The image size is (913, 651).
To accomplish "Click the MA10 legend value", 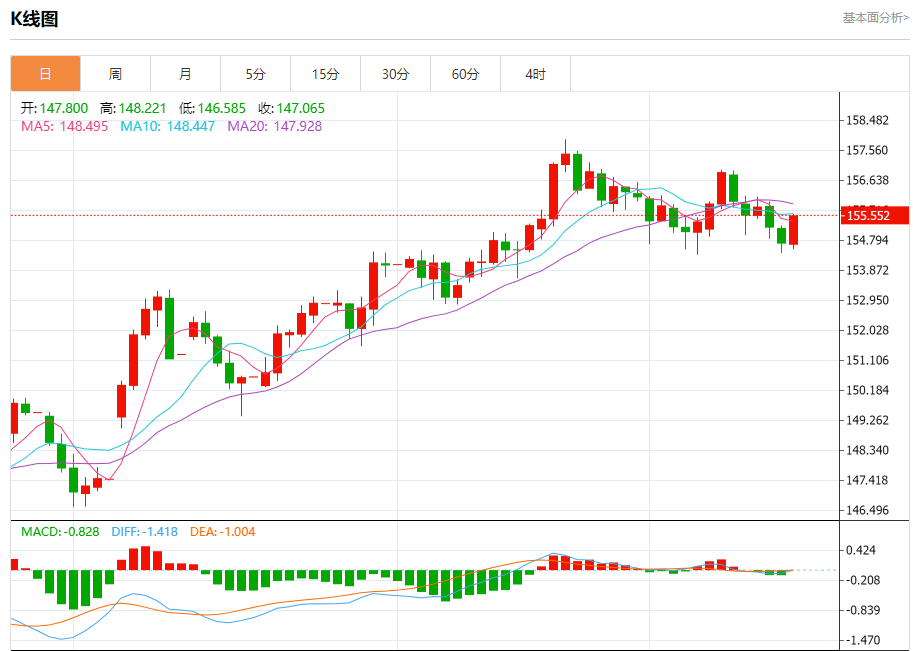I will [167, 126].
